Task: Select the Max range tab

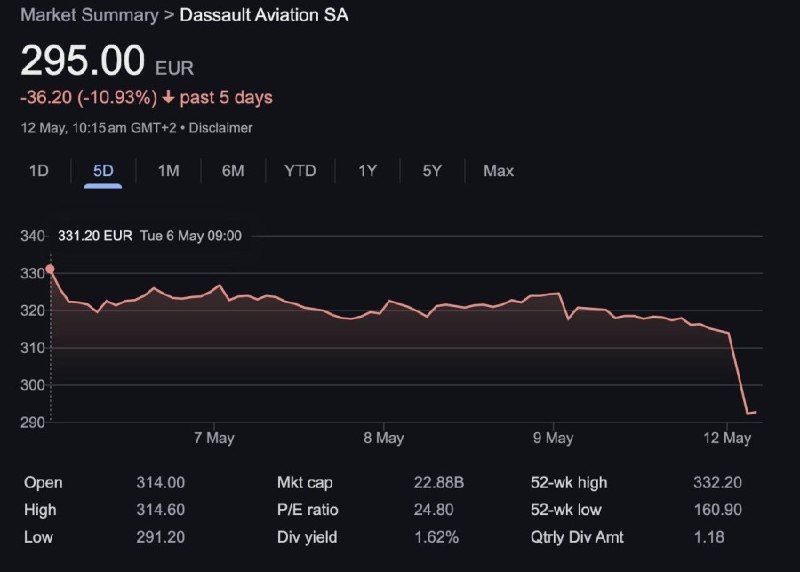Action: 498,170
